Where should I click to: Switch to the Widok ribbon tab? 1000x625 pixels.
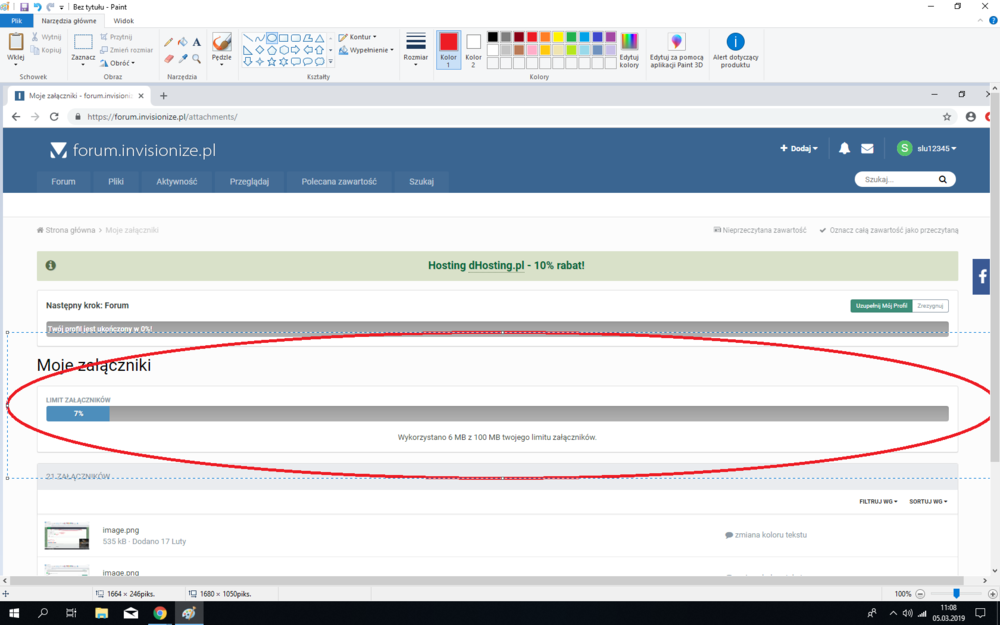(x=124, y=20)
